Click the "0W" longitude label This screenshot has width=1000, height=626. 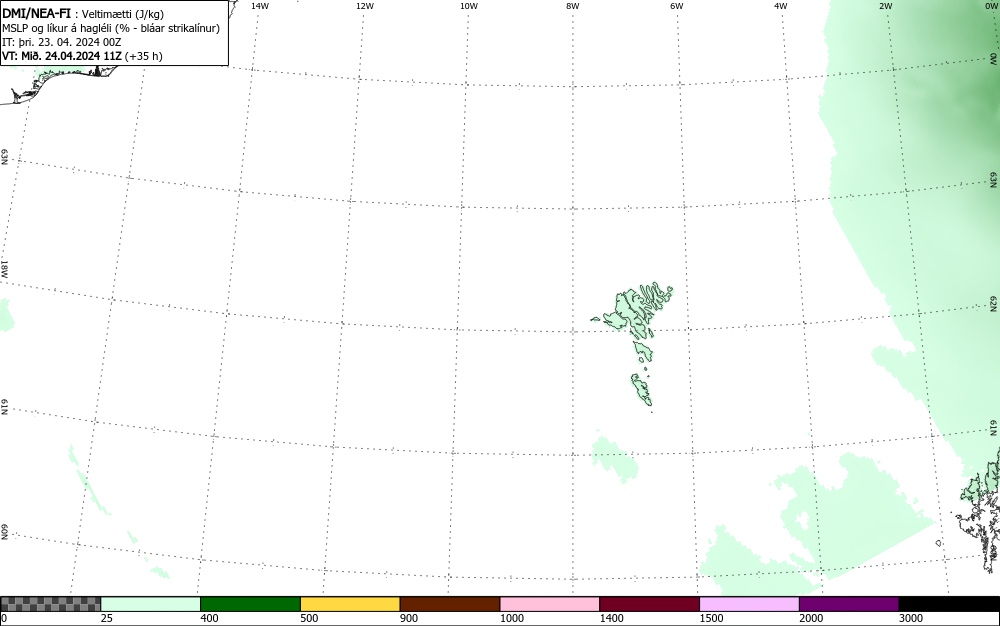click(990, 6)
